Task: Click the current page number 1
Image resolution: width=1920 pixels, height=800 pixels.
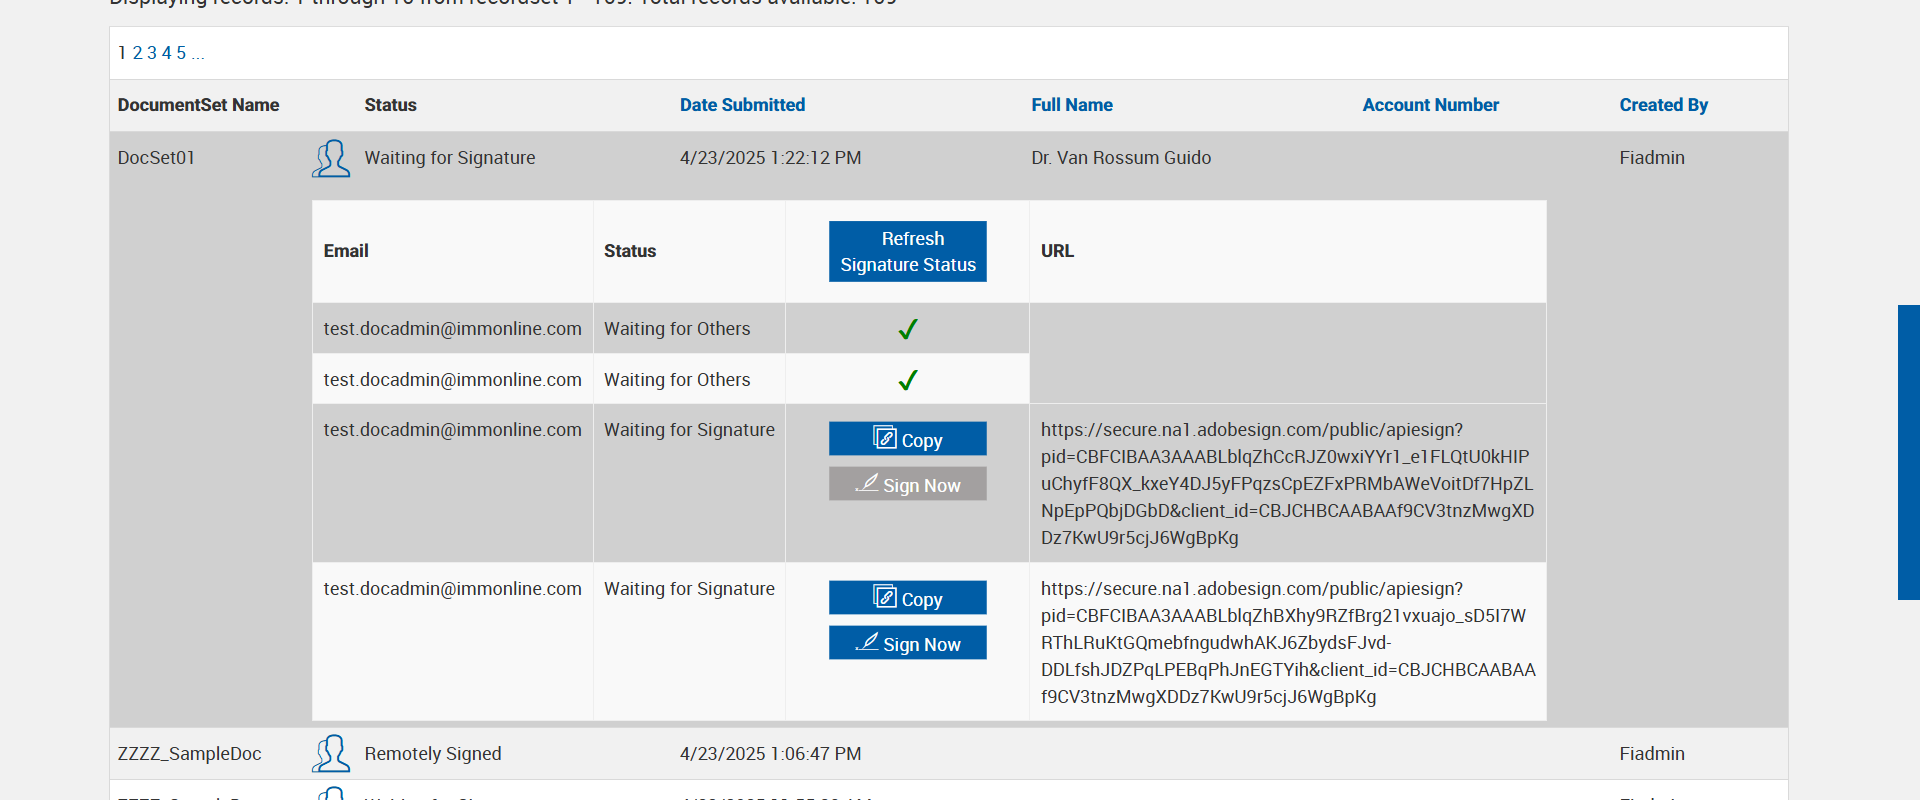Action: click(122, 53)
